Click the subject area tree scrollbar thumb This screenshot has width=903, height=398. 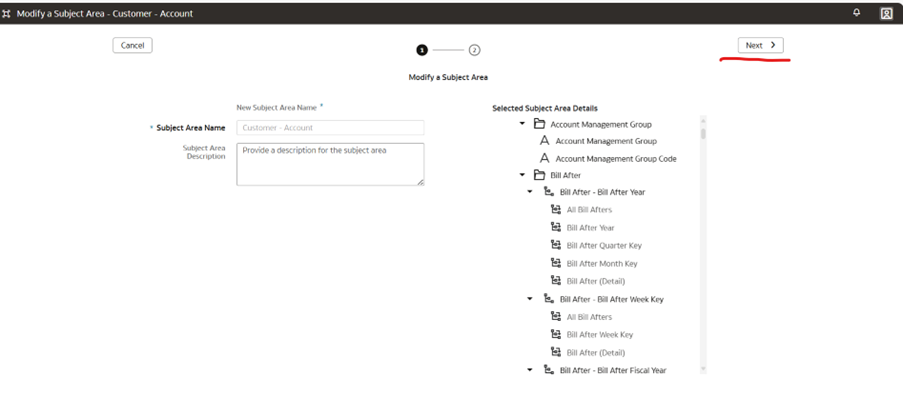(703, 134)
